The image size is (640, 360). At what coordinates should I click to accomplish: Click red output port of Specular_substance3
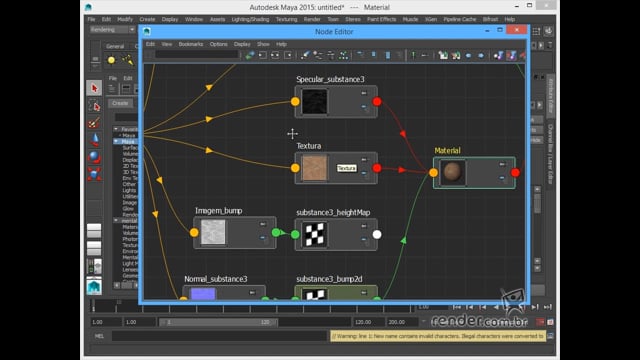click(377, 101)
